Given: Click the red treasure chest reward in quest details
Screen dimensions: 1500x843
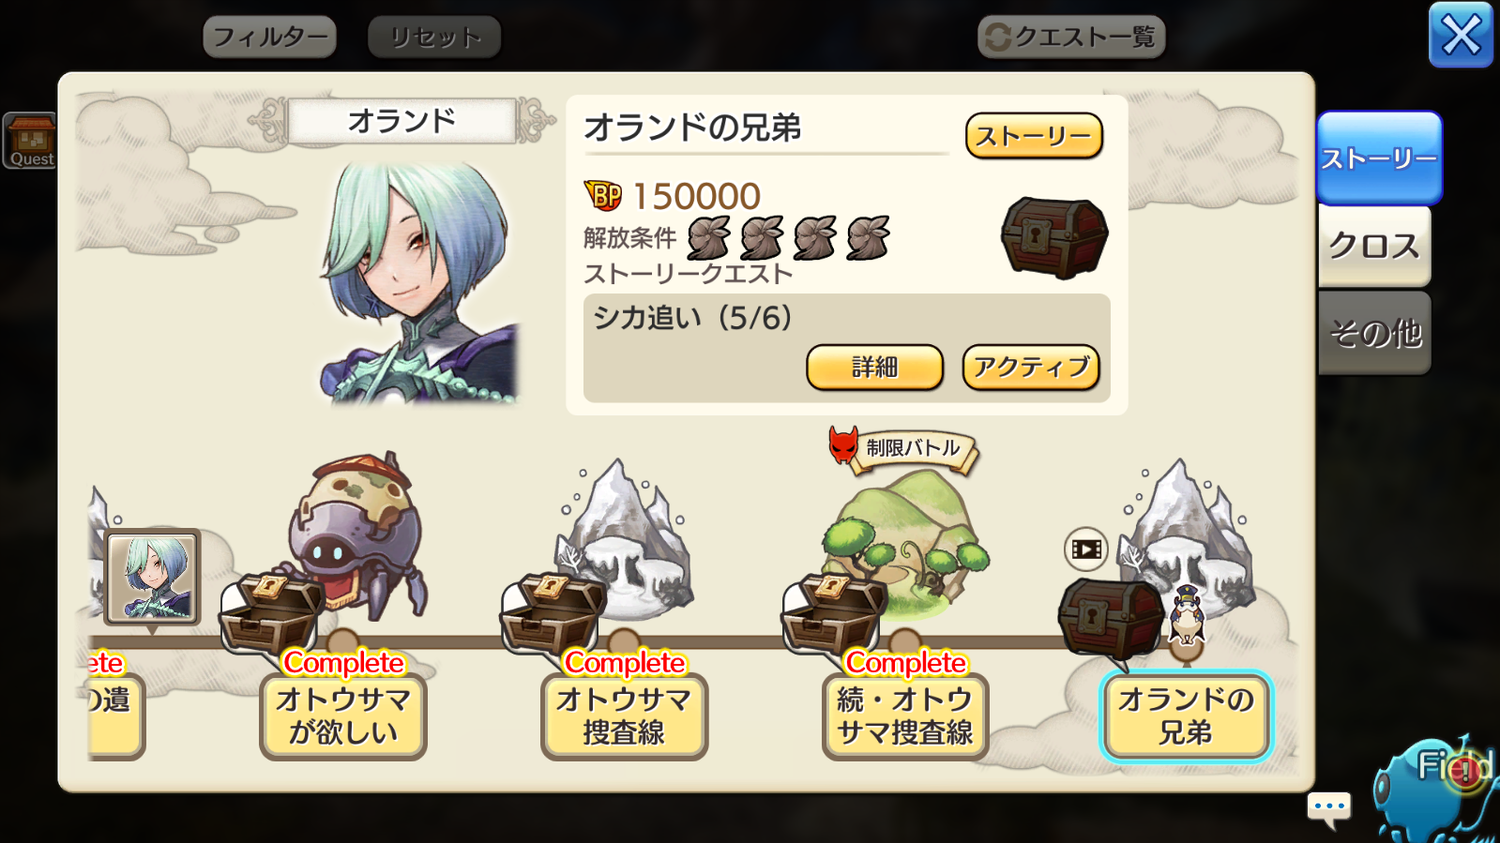Looking at the screenshot, I should pos(1054,236).
